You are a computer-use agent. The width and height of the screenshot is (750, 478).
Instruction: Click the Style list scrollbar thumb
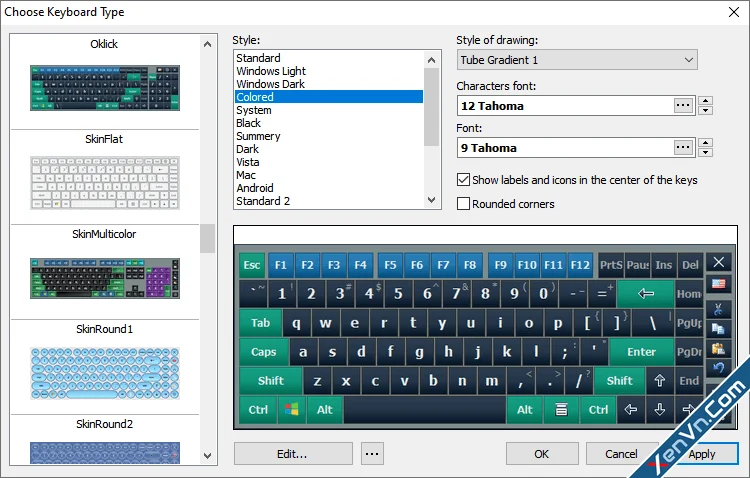tap(431, 107)
